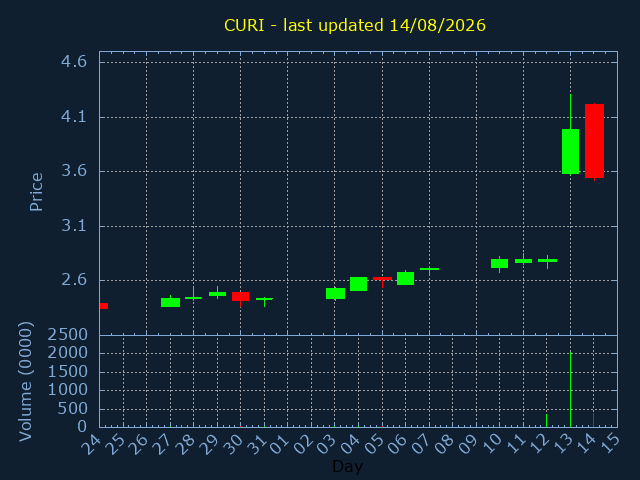The image size is (640, 480).
Task: Select the green candlestick on day 10
Action: click(499, 264)
